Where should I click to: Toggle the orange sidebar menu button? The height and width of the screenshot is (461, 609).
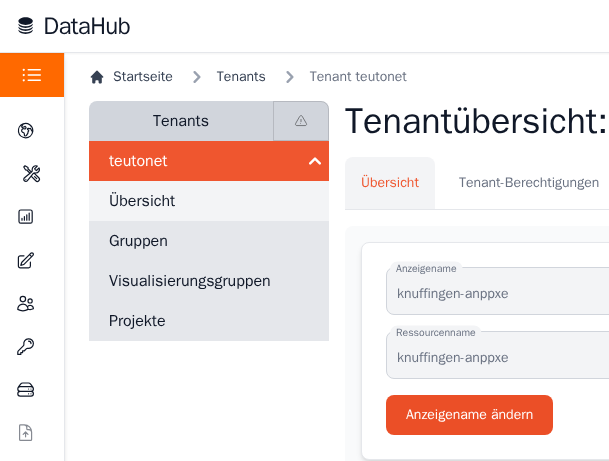(32, 75)
